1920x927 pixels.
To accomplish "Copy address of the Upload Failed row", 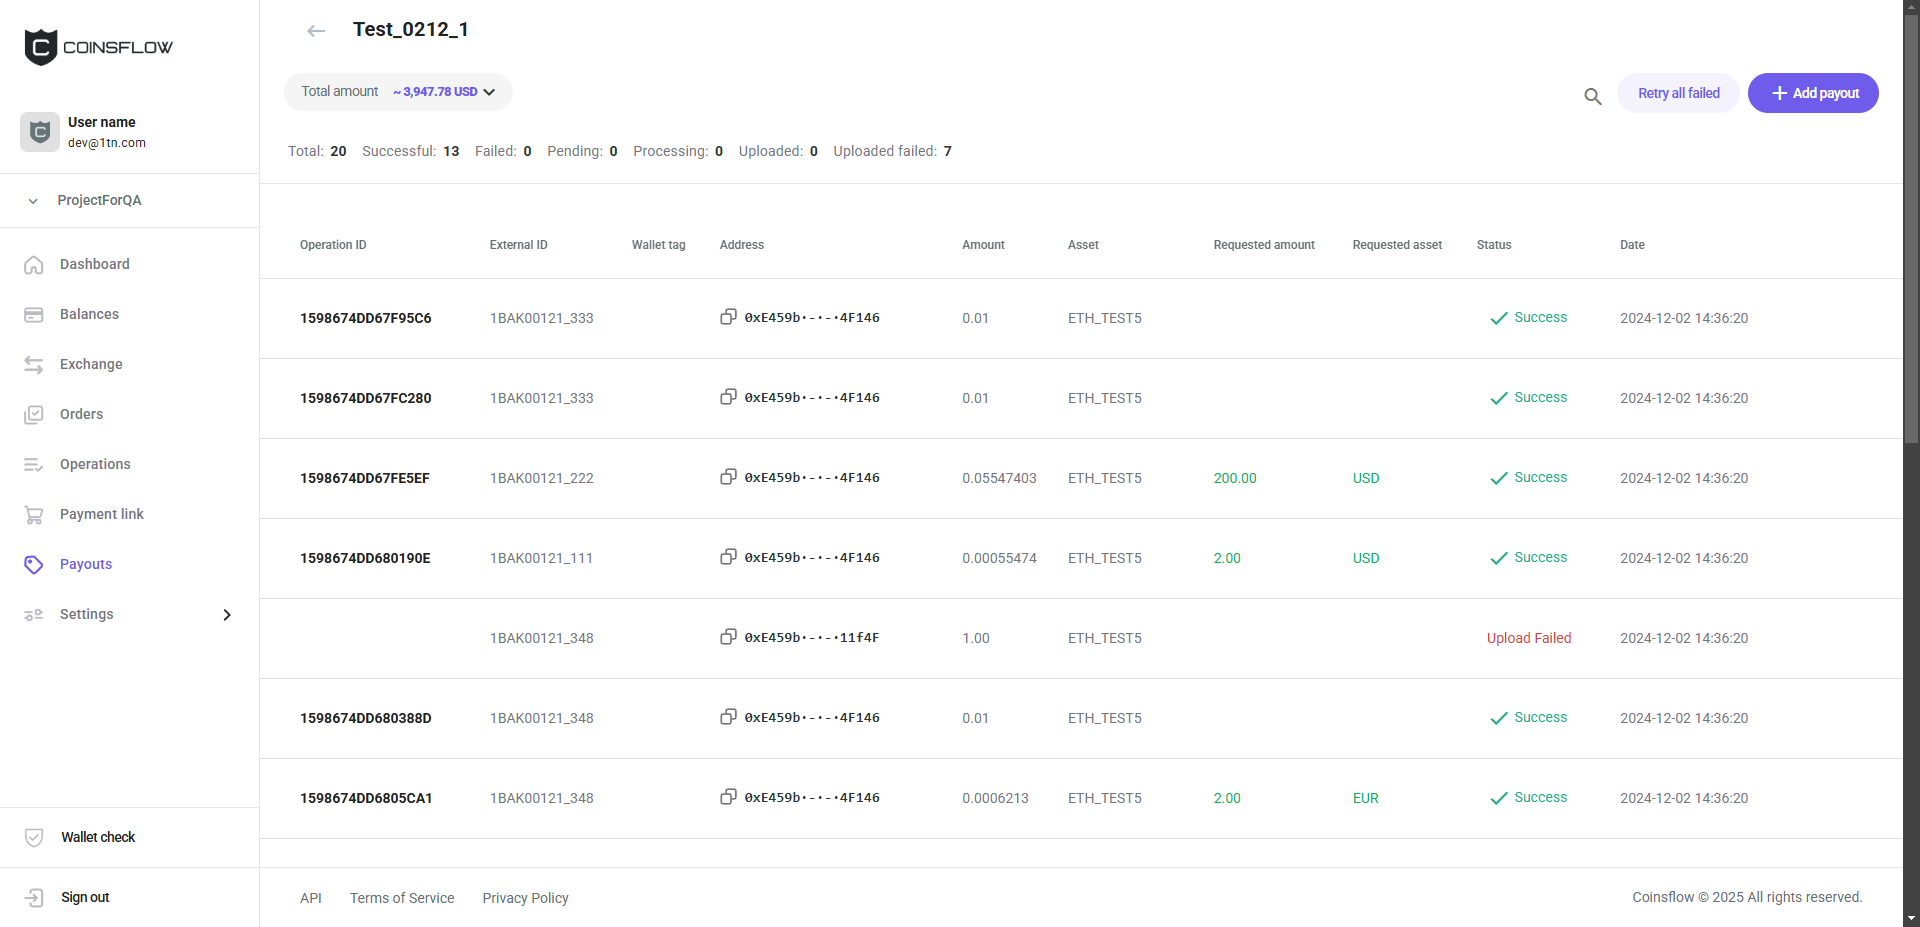I will (728, 637).
